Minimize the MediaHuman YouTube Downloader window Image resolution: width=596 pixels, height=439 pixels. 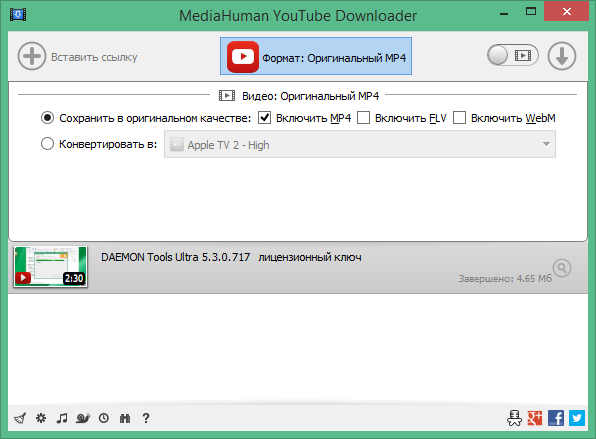(504, 14)
